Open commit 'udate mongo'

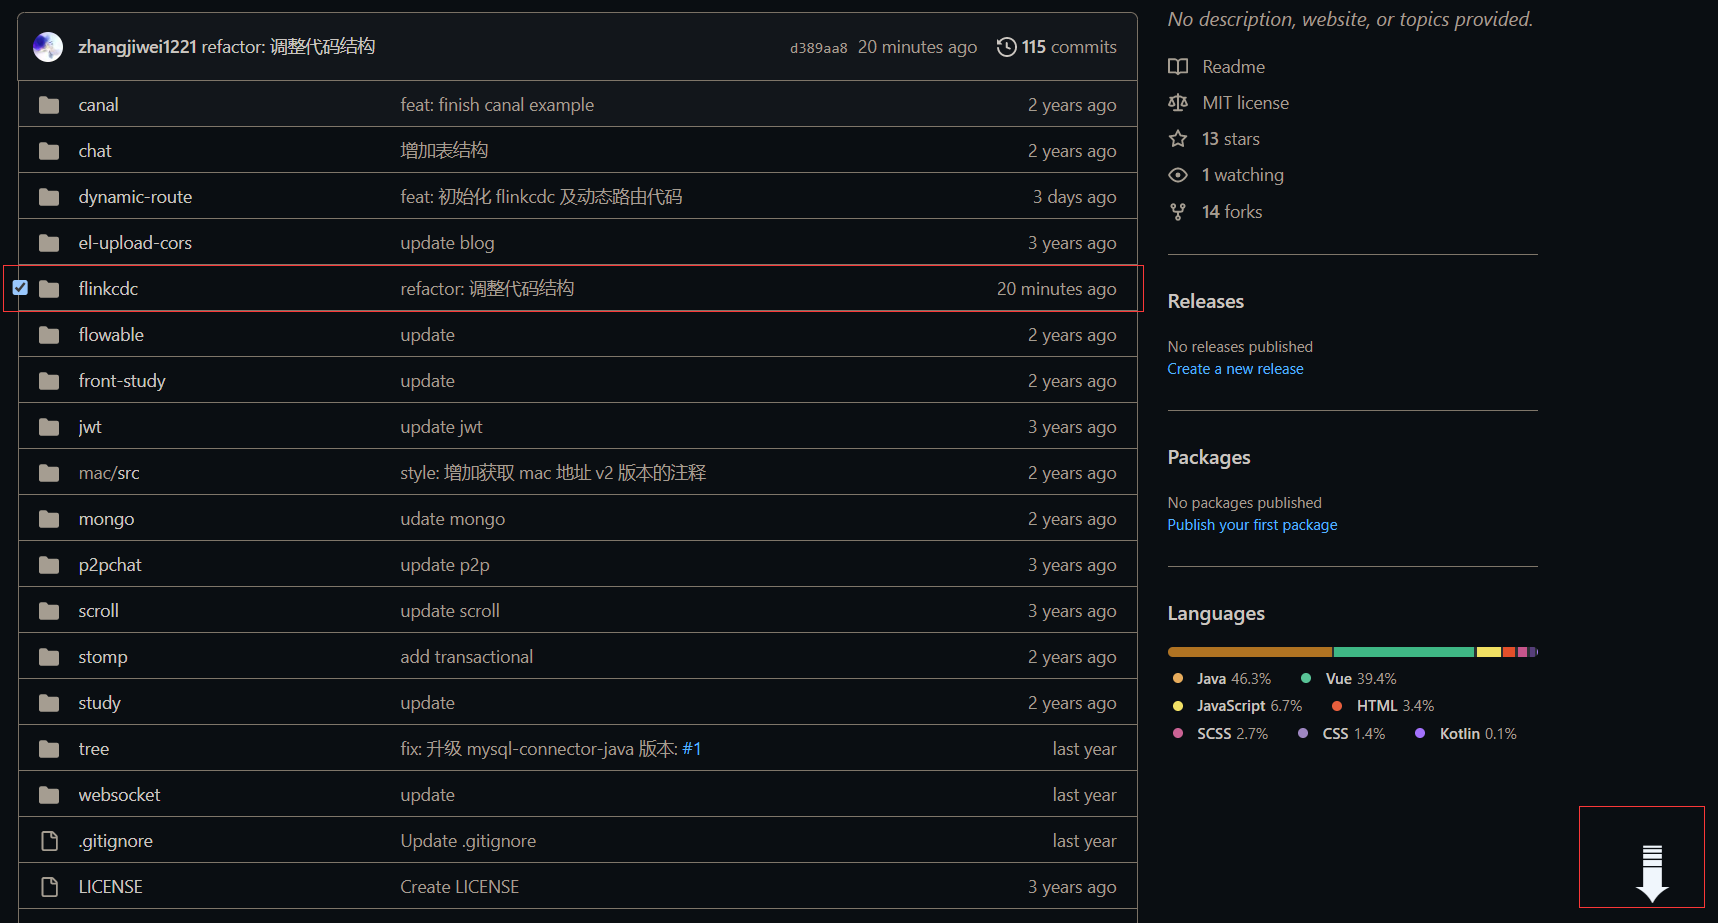[452, 519]
